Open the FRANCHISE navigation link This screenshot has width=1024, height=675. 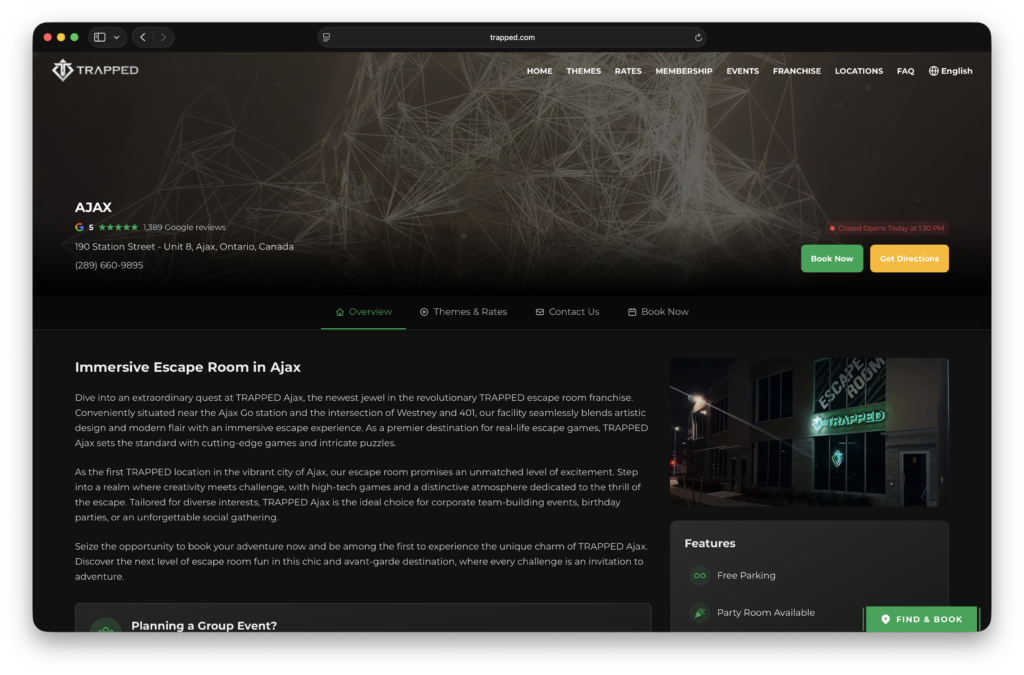(797, 71)
